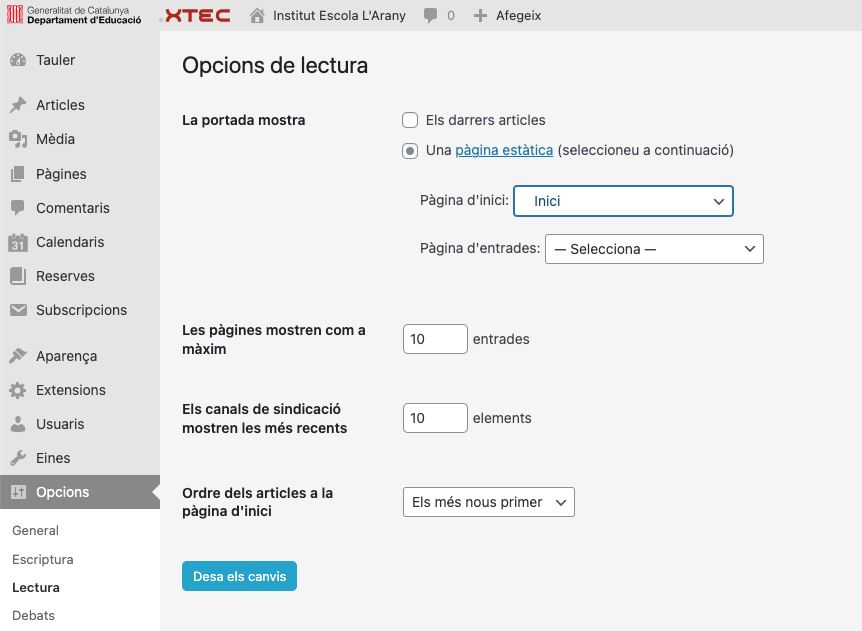Open the Mèdia library icon

(x=18, y=139)
